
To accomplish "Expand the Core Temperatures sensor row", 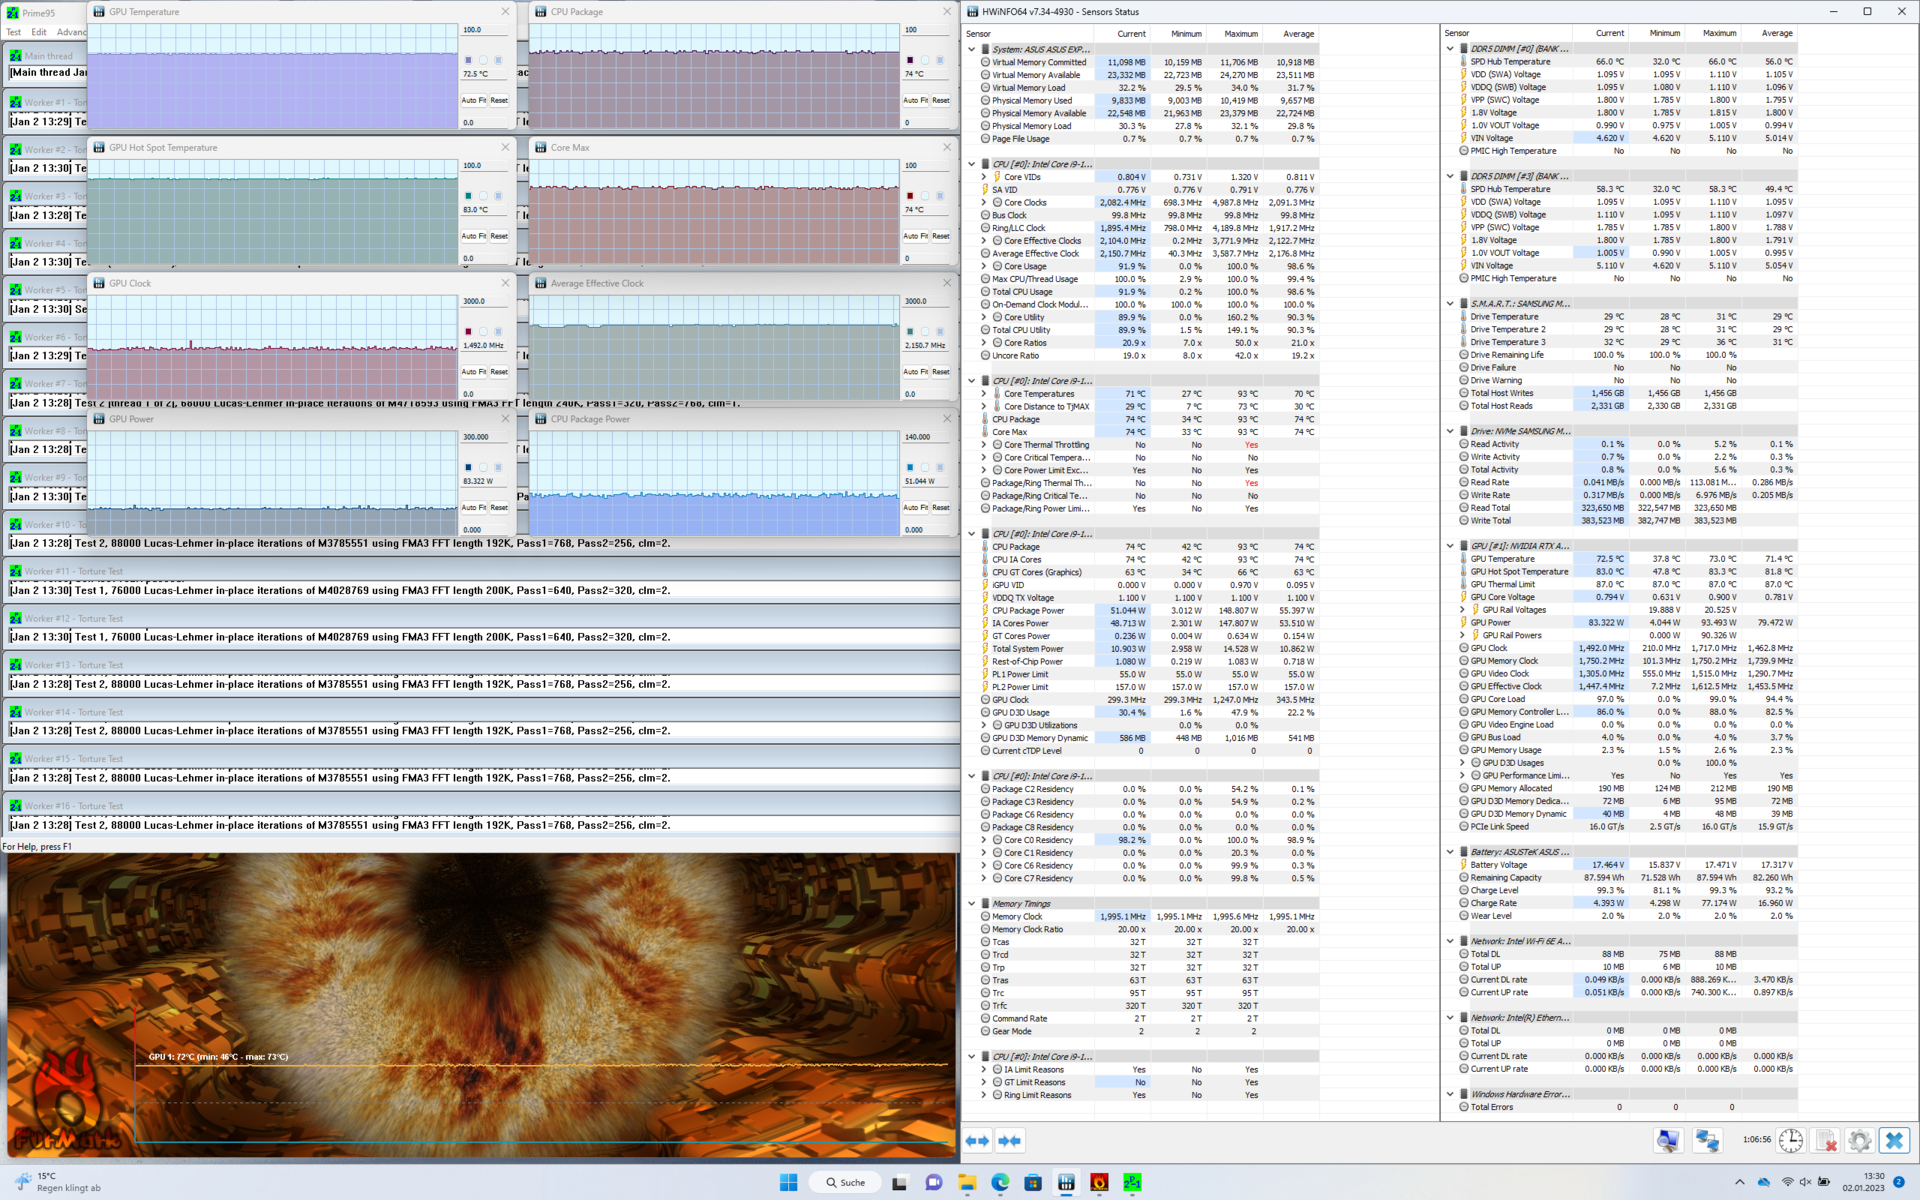I will (x=984, y=394).
